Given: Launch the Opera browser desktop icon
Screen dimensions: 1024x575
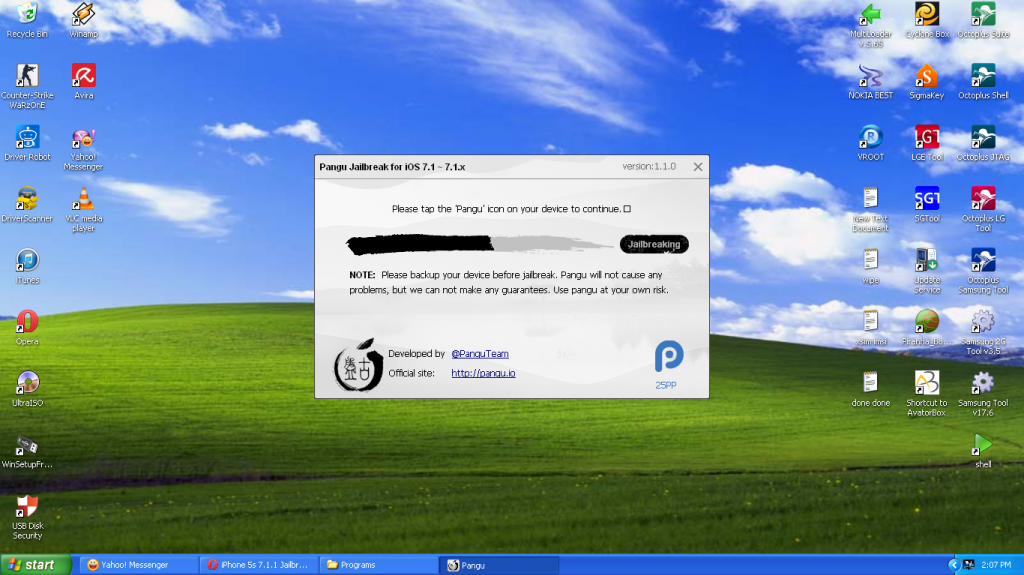Looking at the screenshot, I should coord(27,322).
